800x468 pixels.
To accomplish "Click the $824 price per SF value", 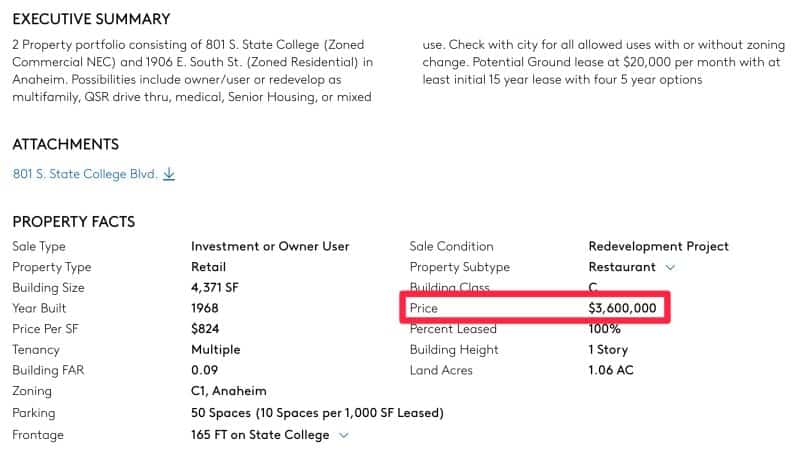I will pos(205,329).
